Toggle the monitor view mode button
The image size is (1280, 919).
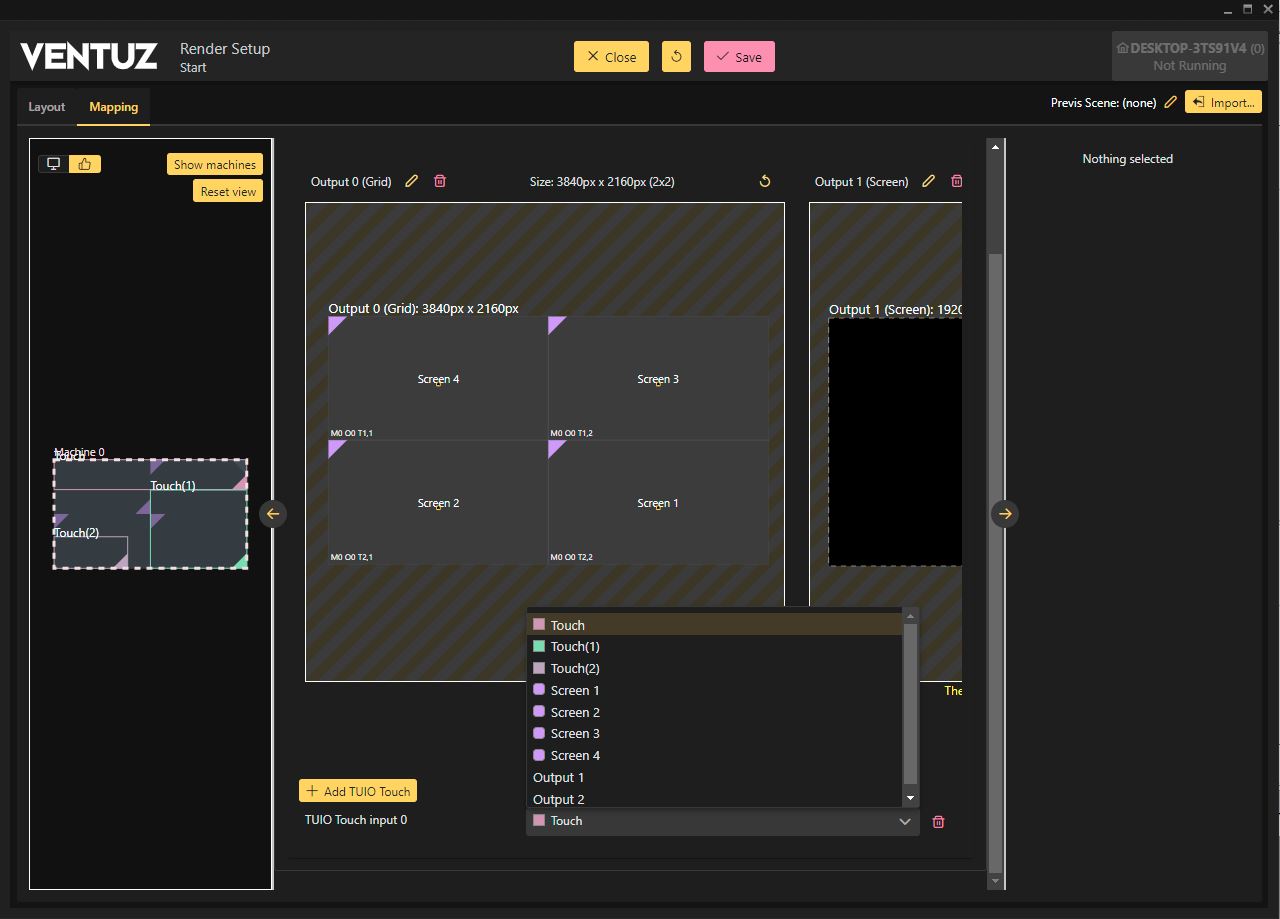tap(54, 164)
